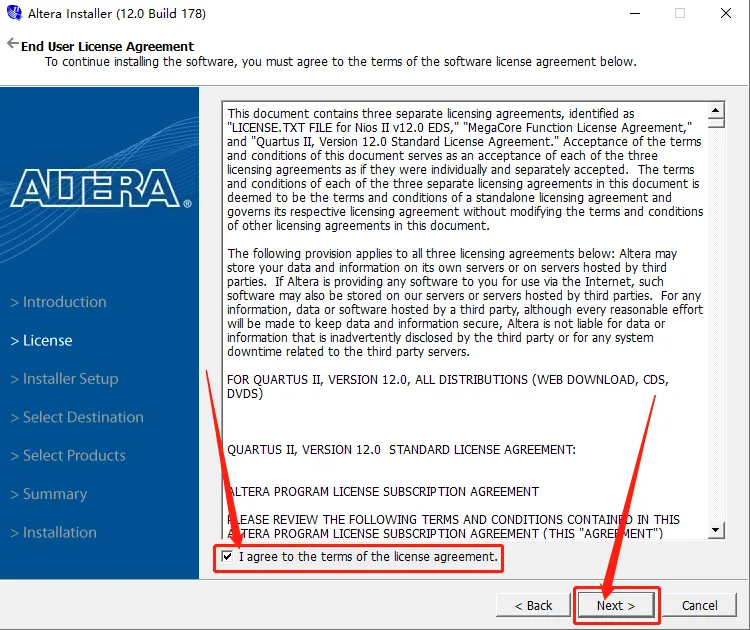Minimize the Altera Installer window
The image size is (750, 630).
[x=635, y=13]
